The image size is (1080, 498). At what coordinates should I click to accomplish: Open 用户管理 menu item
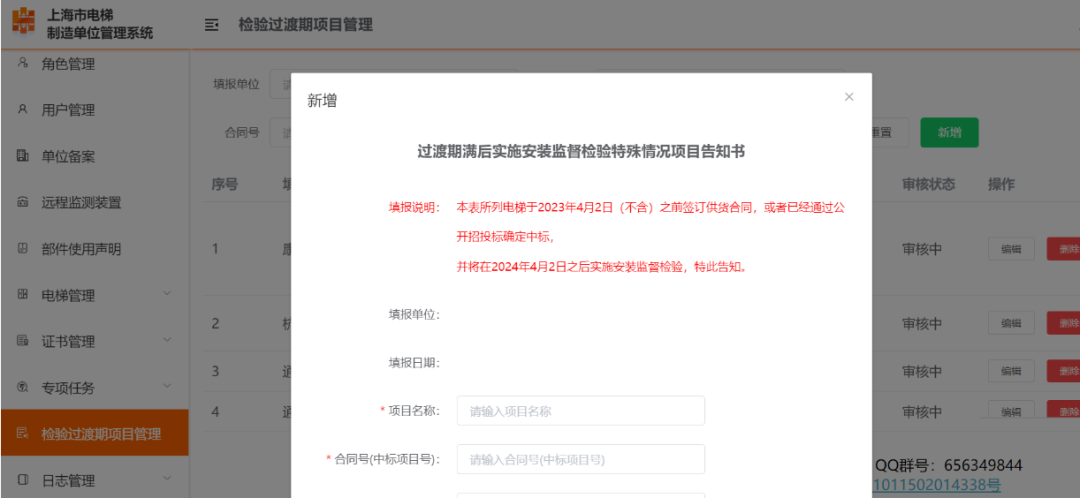94,110
